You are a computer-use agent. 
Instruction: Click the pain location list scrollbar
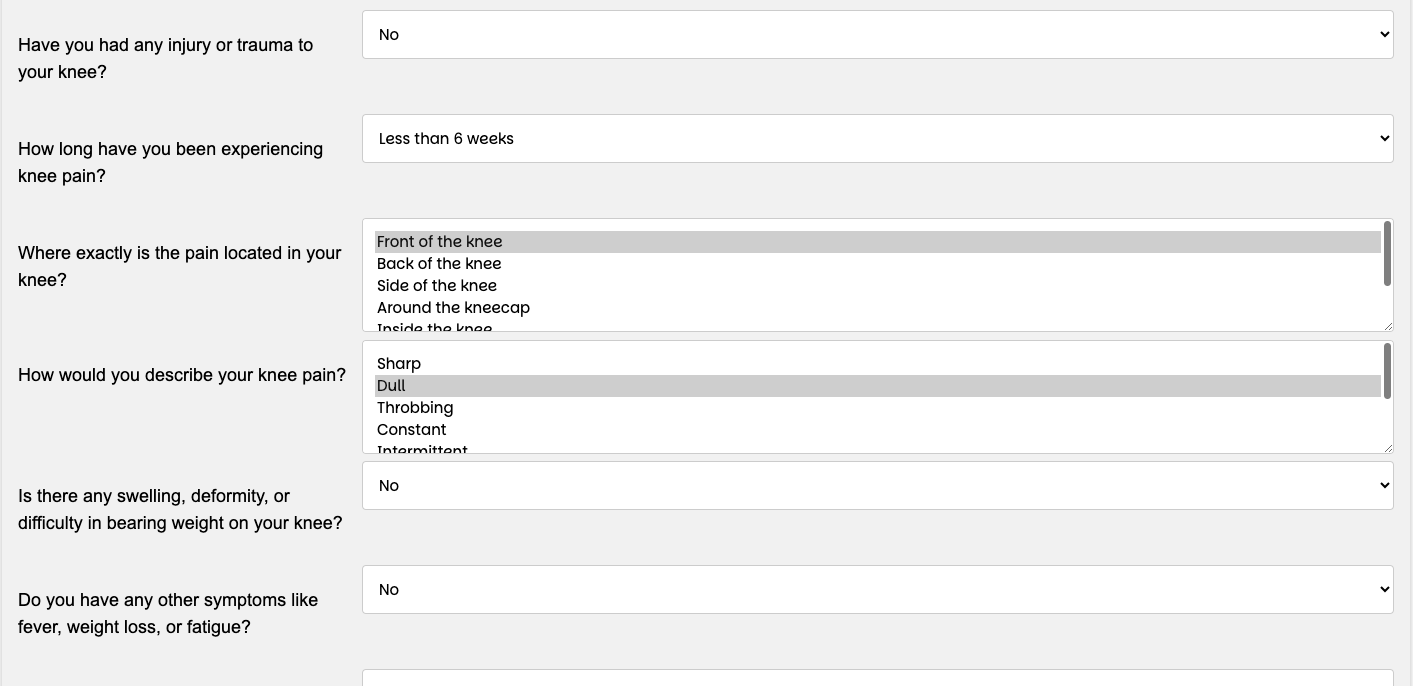tap(1387, 254)
